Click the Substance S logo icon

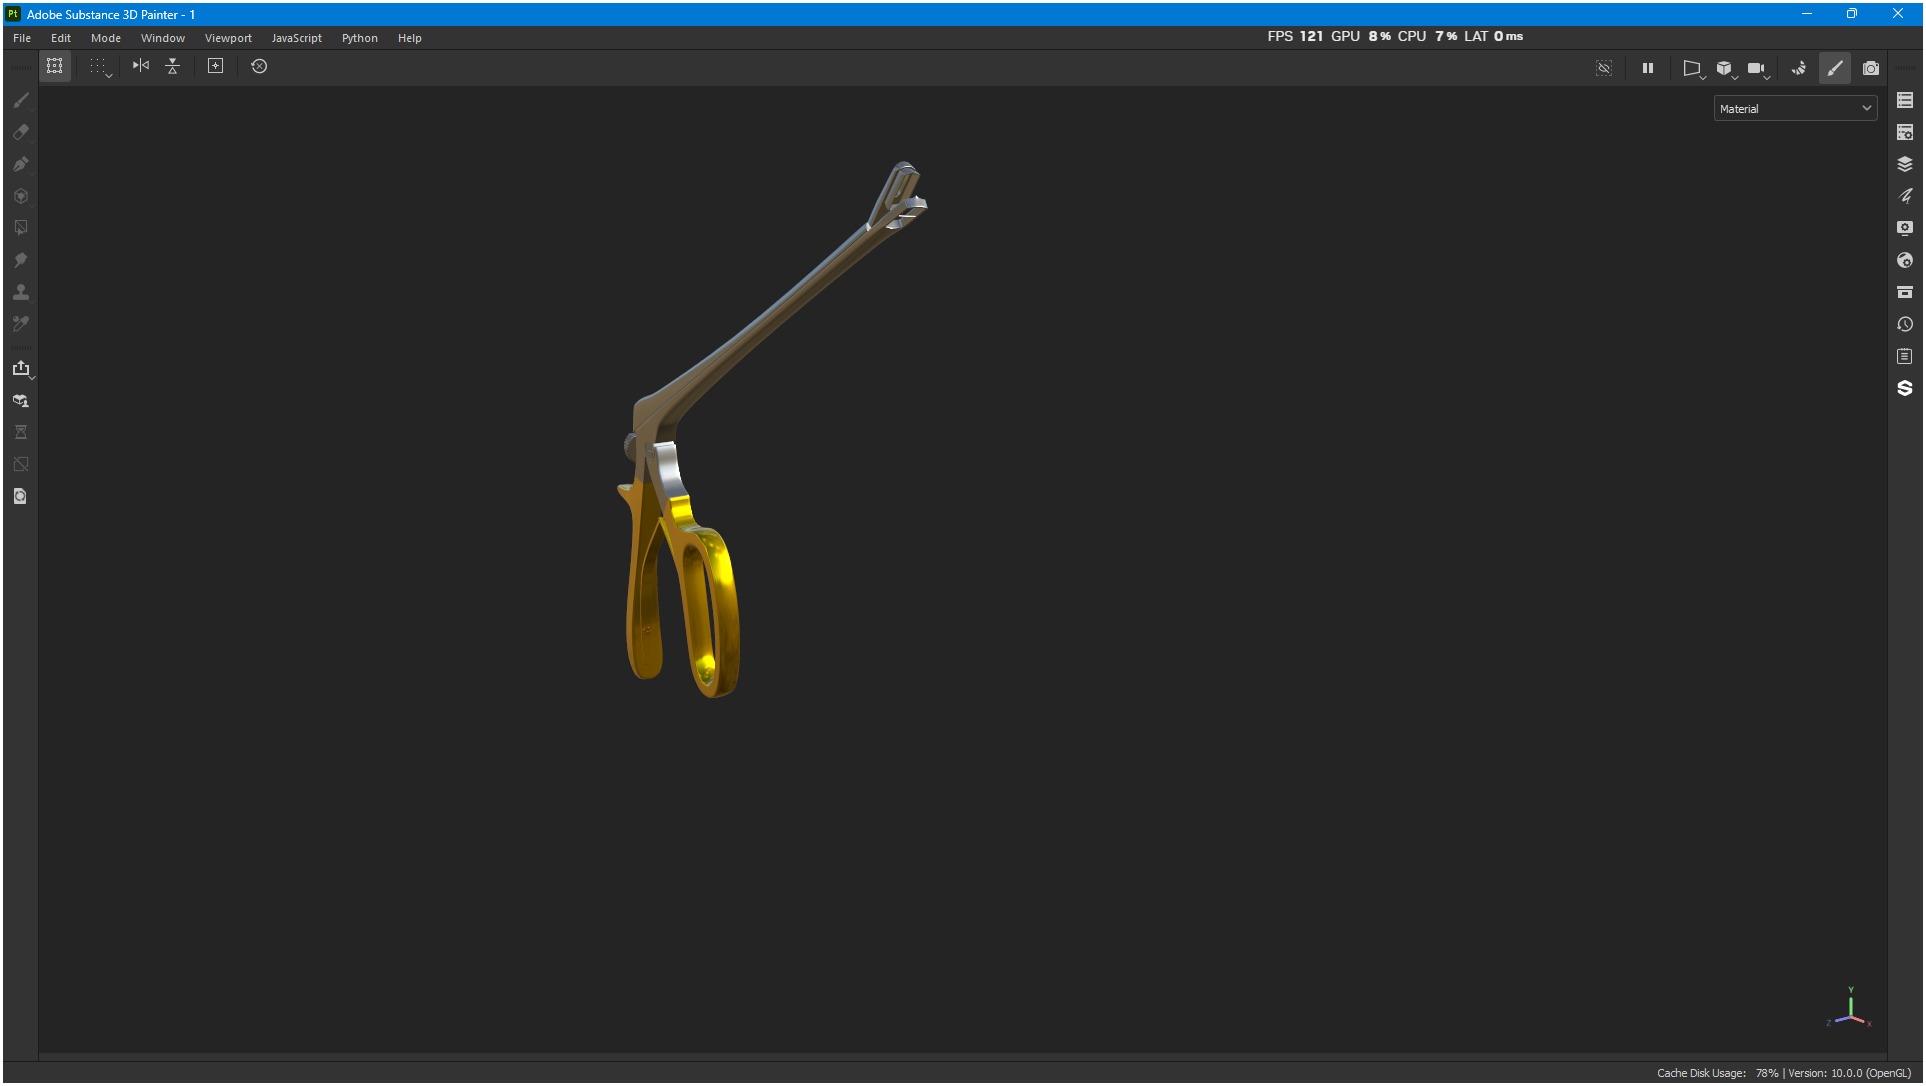[x=1904, y=388]
